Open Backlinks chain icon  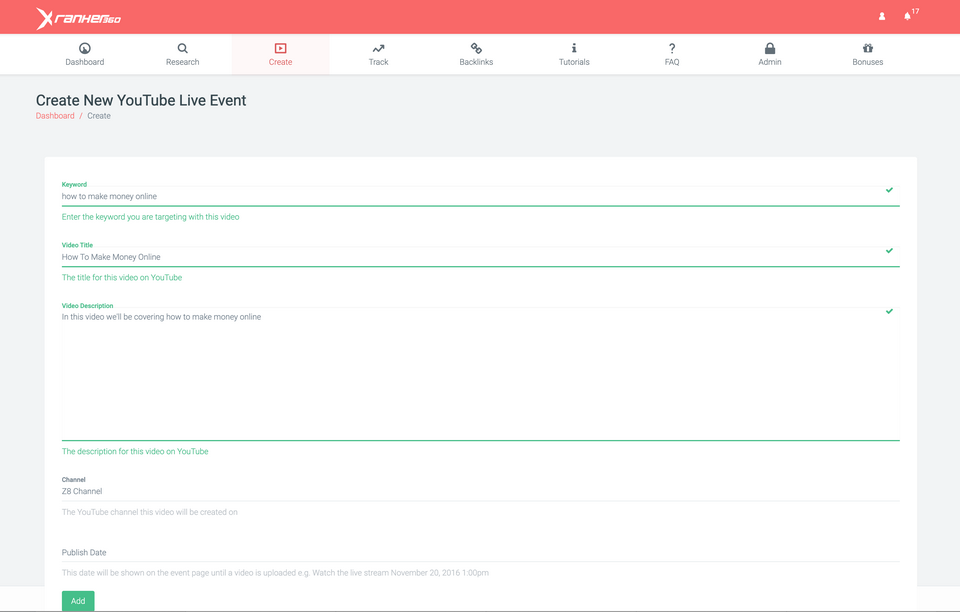(x=476, y=48)
